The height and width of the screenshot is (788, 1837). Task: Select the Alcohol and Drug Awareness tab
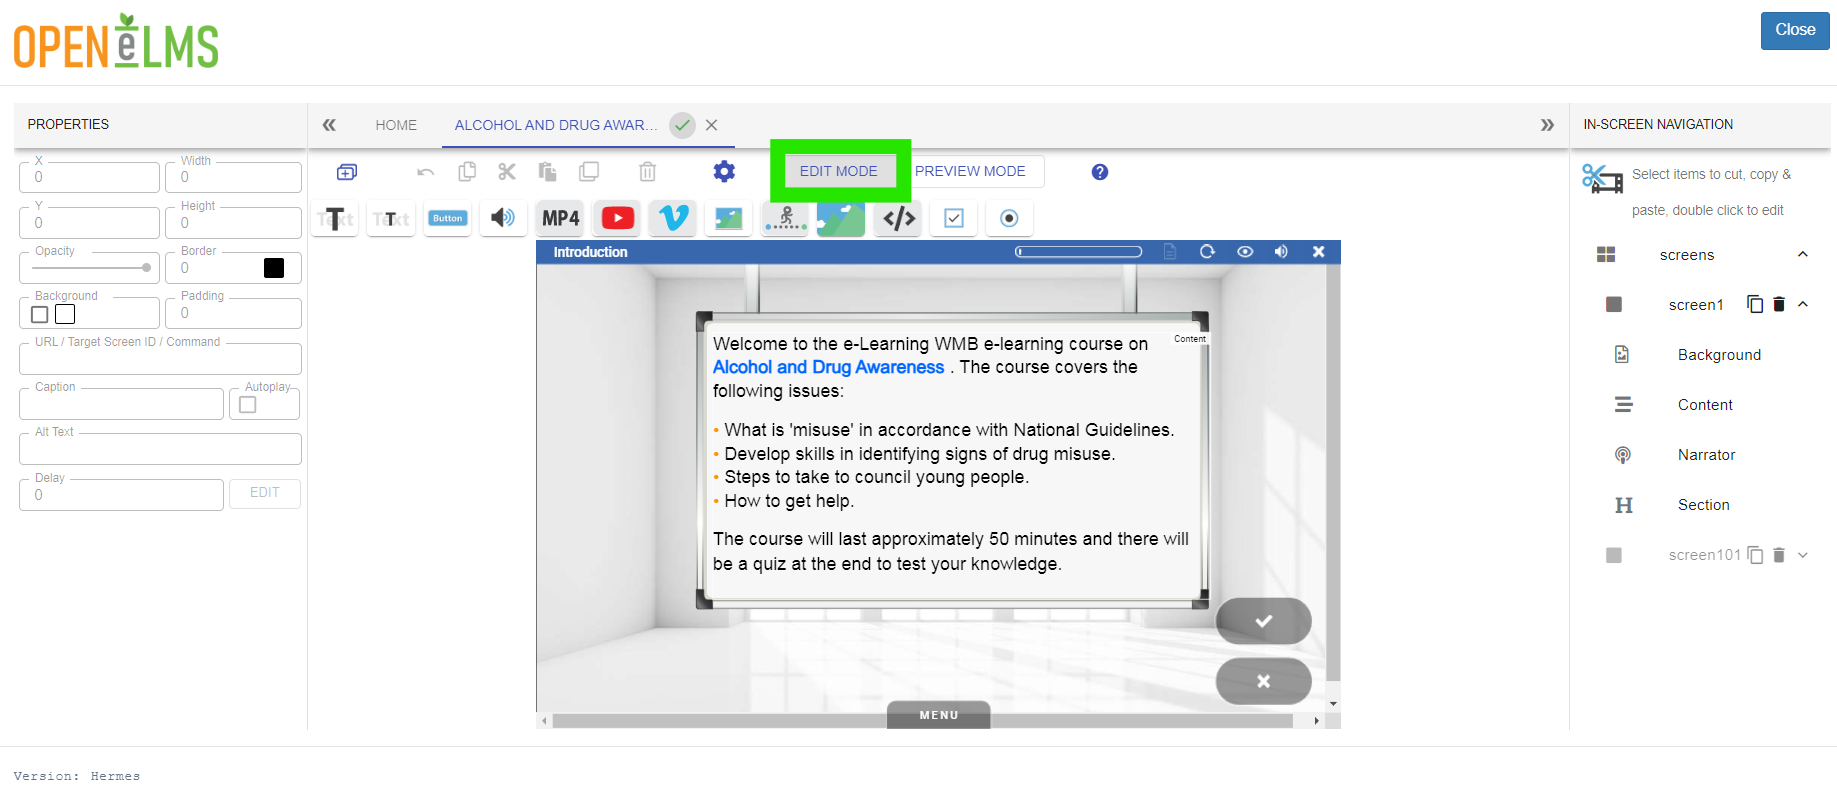[556, 125]
